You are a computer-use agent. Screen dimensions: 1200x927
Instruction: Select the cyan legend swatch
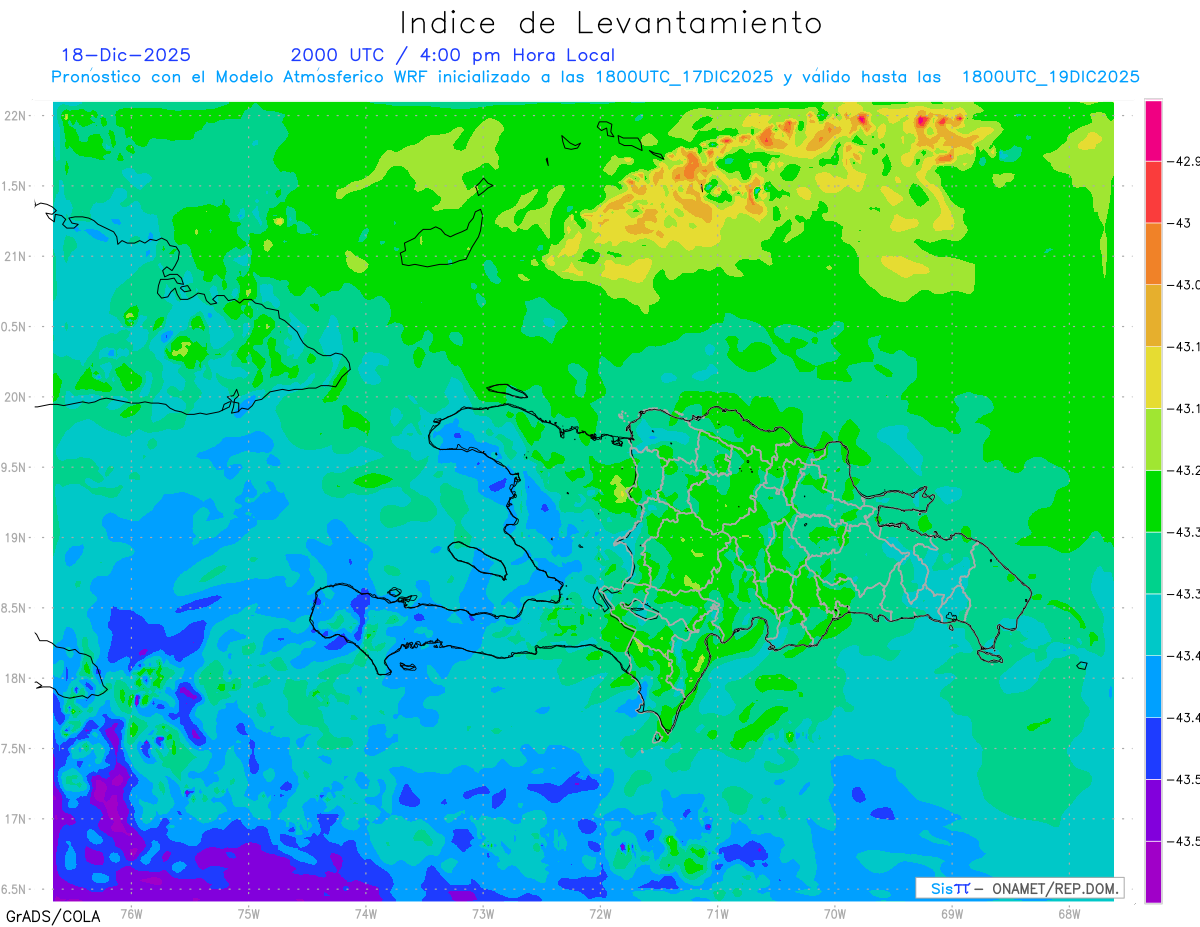click(x=1153, y=625)
